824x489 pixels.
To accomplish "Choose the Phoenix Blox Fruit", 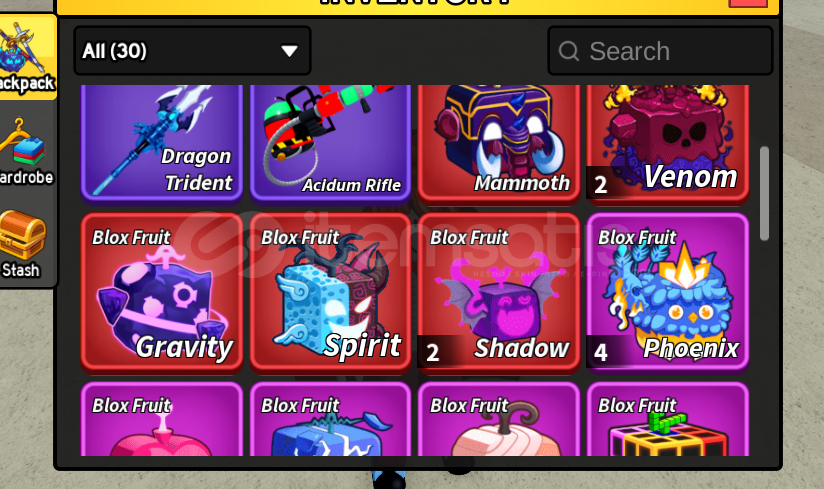I will click(668, 292).
